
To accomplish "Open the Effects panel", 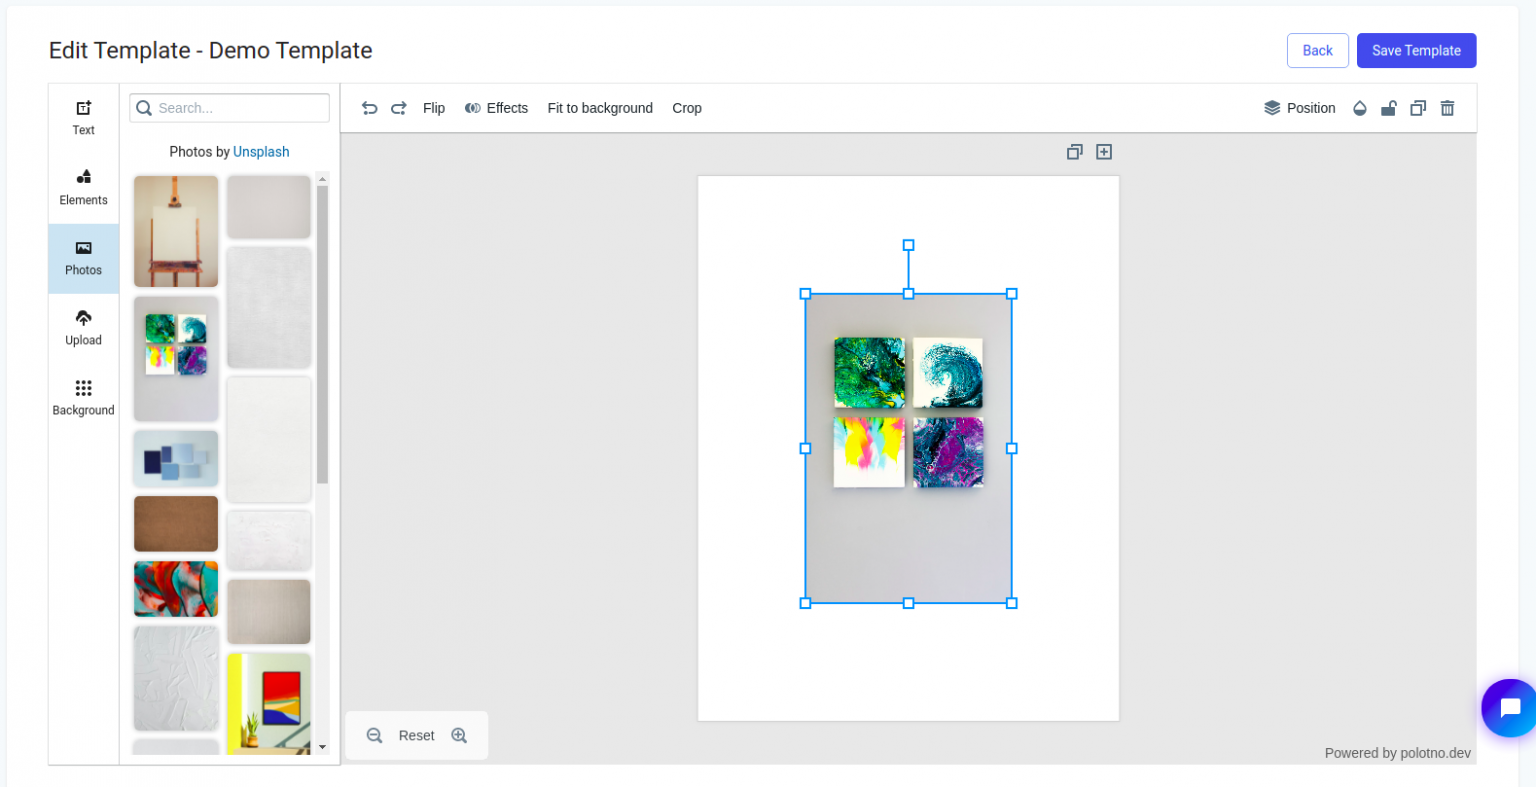I will pyautogui.click(x=496, y=108).
